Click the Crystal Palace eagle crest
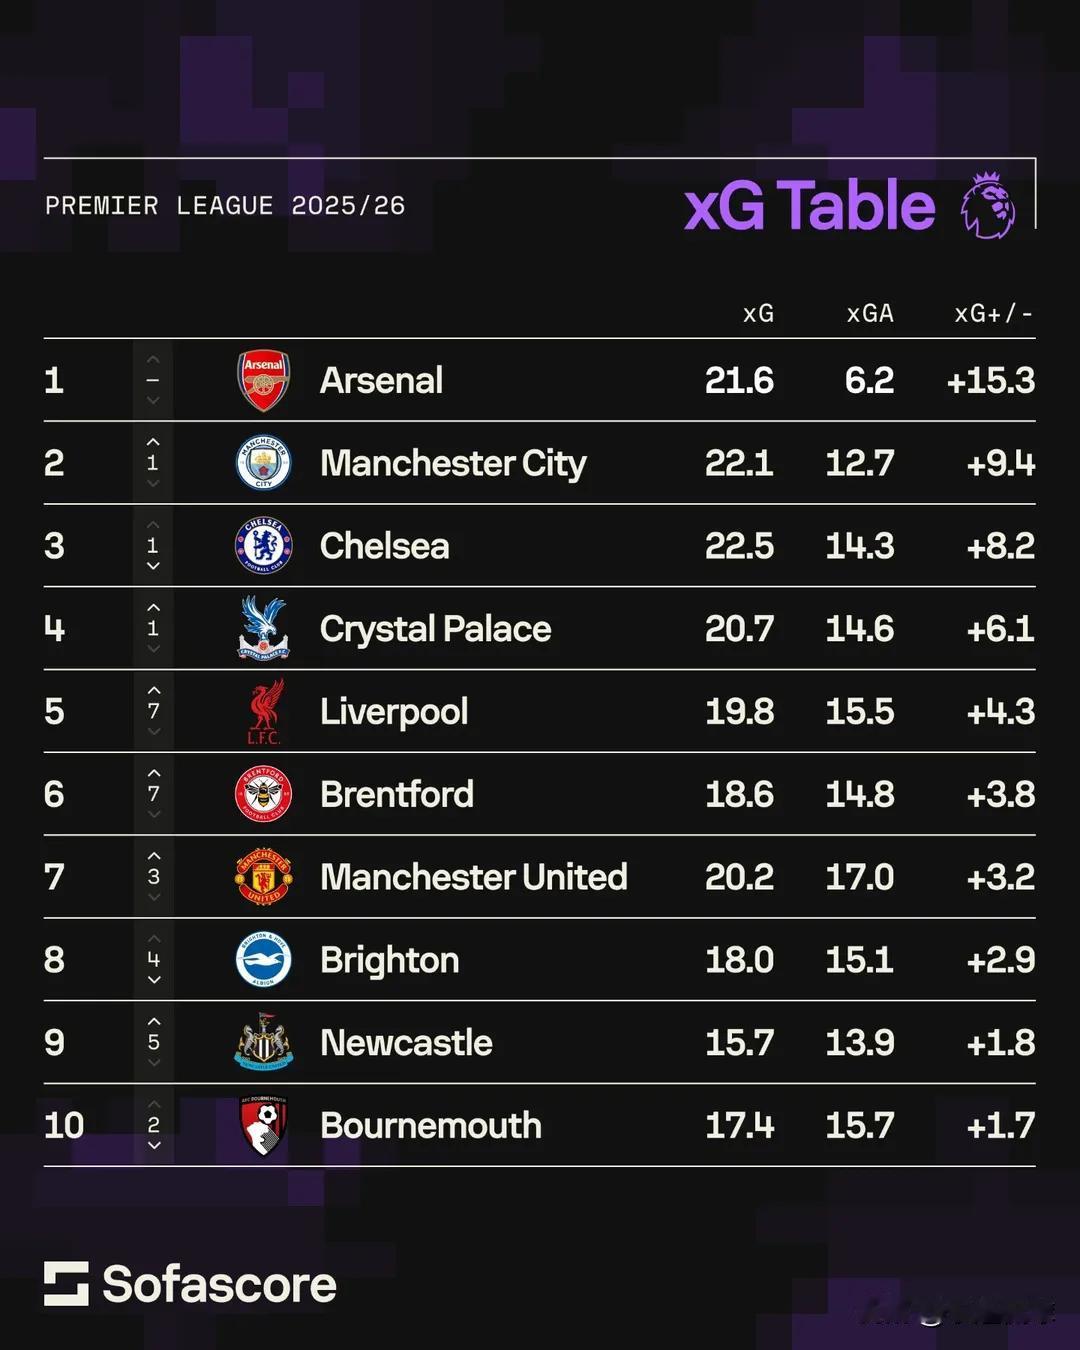The height and width of the screenshot is (1350, 1080). (x=264, y=628)
